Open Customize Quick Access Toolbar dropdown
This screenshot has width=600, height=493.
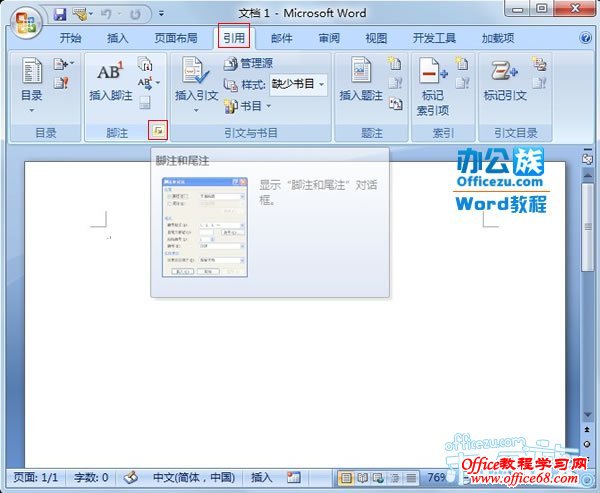pos(161,14)
